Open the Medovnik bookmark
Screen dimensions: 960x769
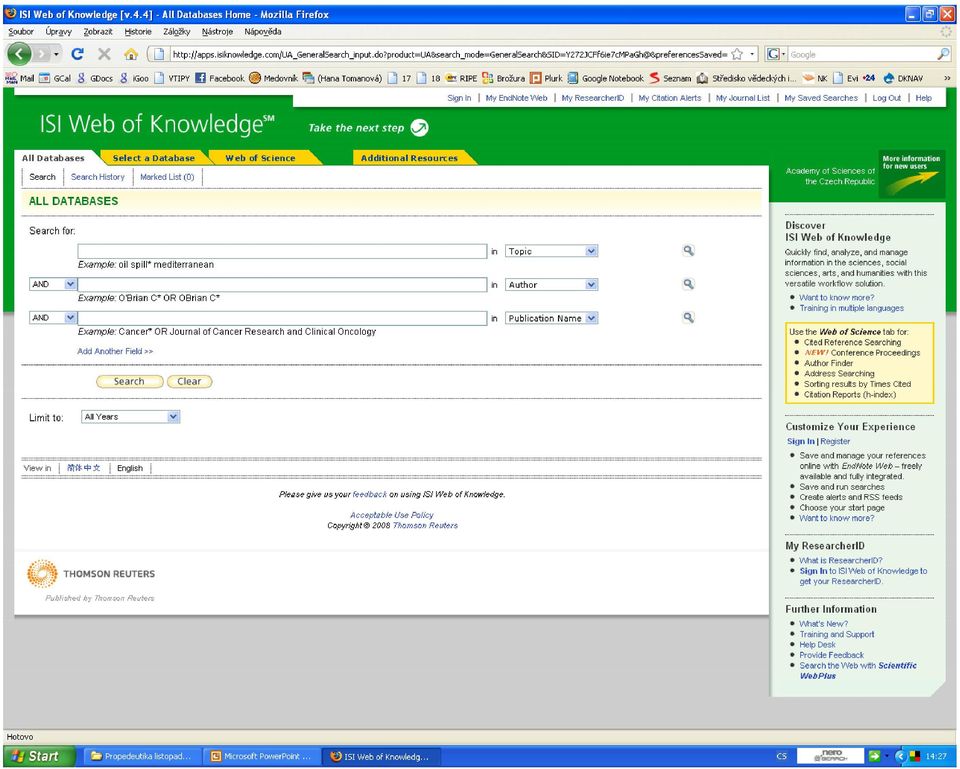[x=274, y=78]
